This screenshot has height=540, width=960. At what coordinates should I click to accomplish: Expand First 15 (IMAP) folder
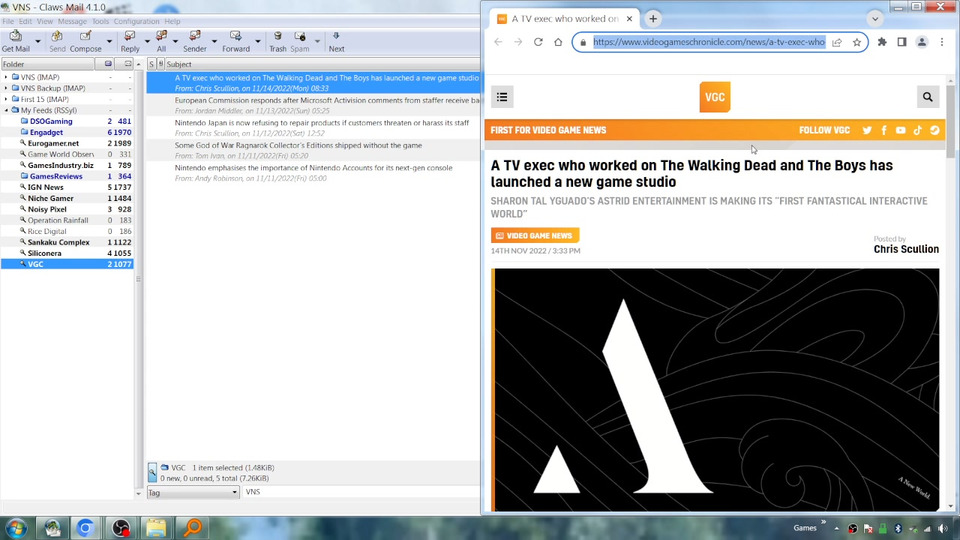point(6,99)
